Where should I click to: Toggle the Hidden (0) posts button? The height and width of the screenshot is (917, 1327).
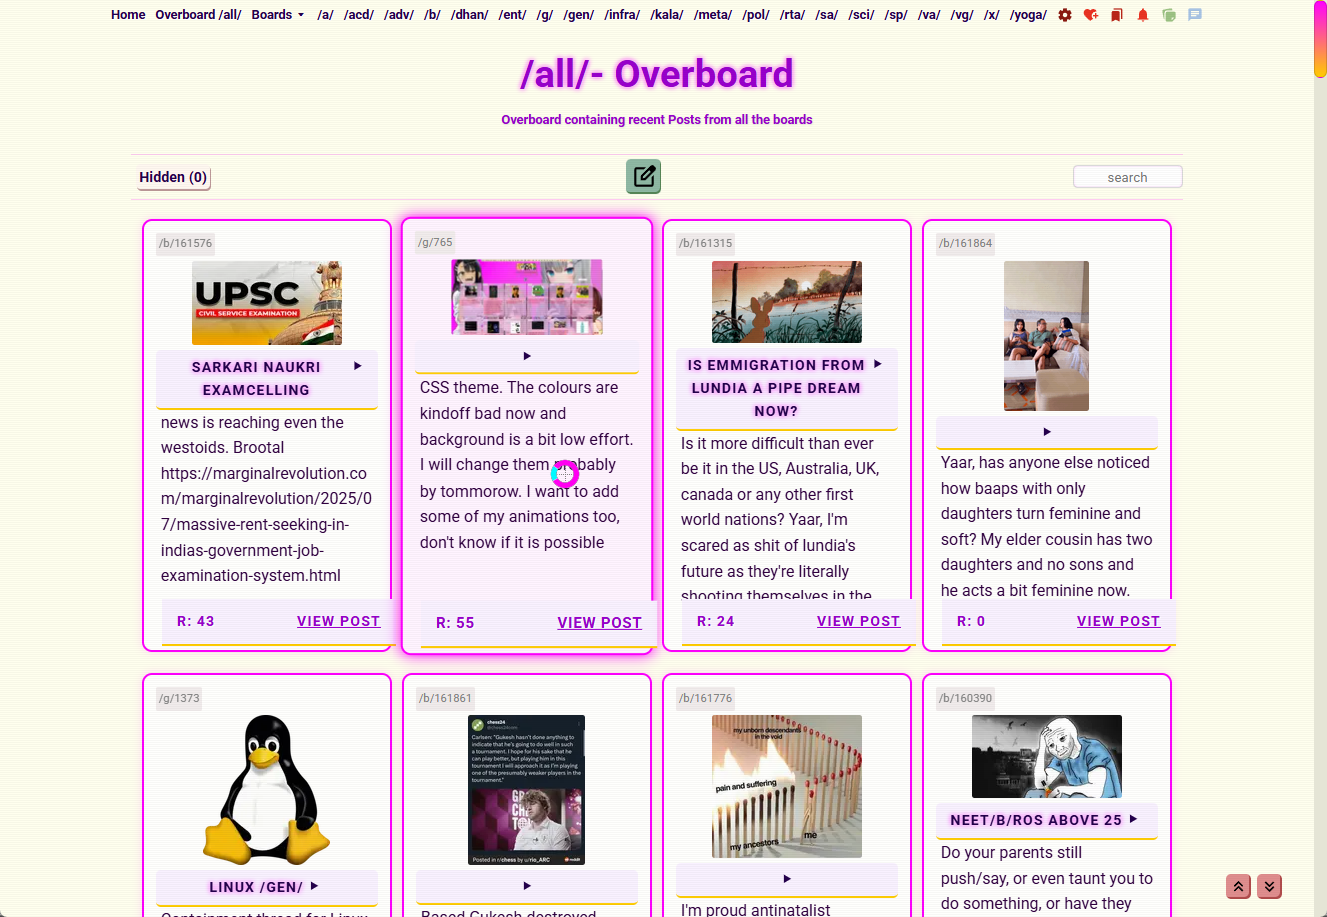pyautogui.click(x=173, y=178)
